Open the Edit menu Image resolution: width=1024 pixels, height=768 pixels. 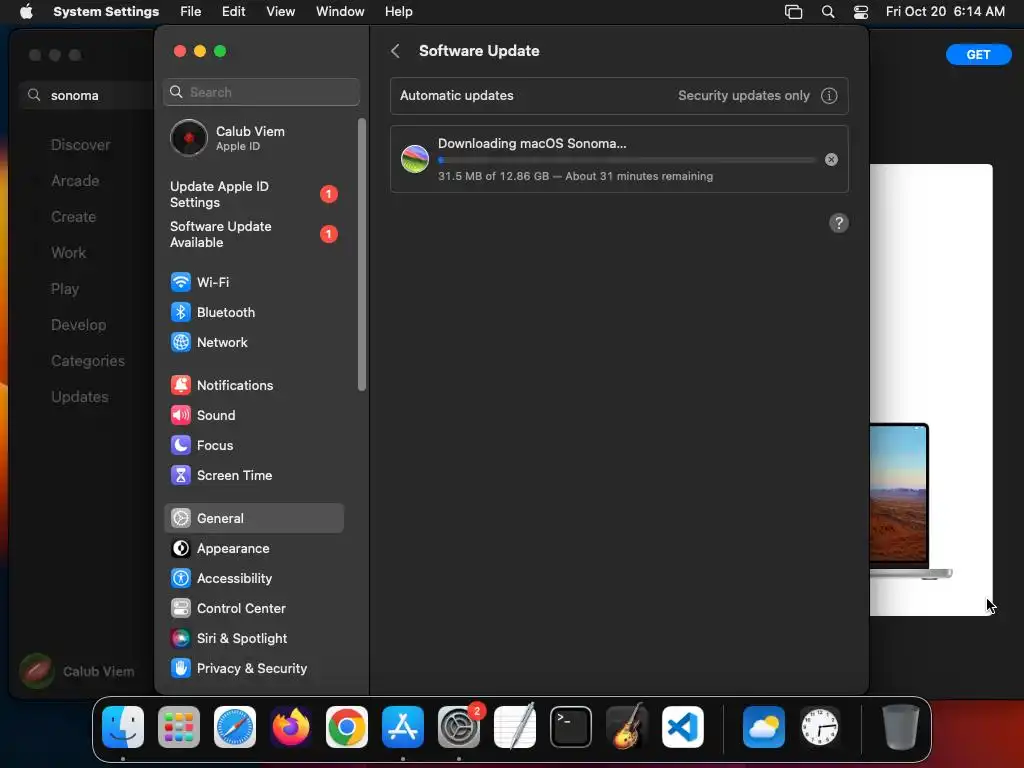pyautogui.click(x=234, y=12)
